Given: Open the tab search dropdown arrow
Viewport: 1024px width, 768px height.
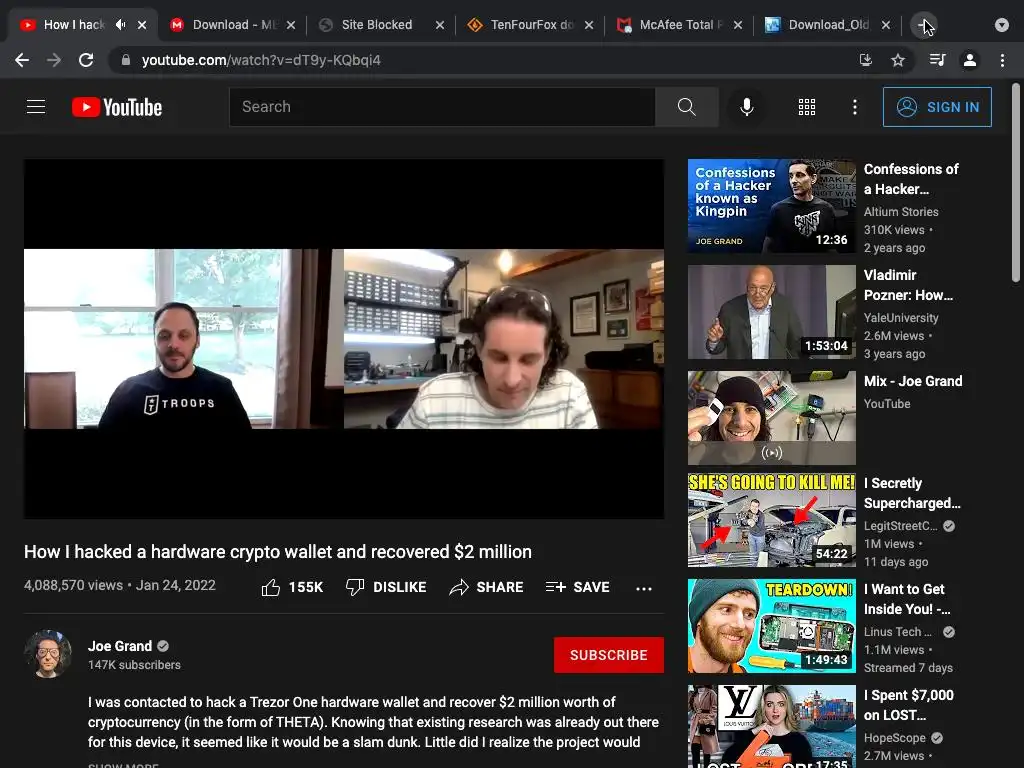Looking at the screenshot, I should tap(1002, 25).
